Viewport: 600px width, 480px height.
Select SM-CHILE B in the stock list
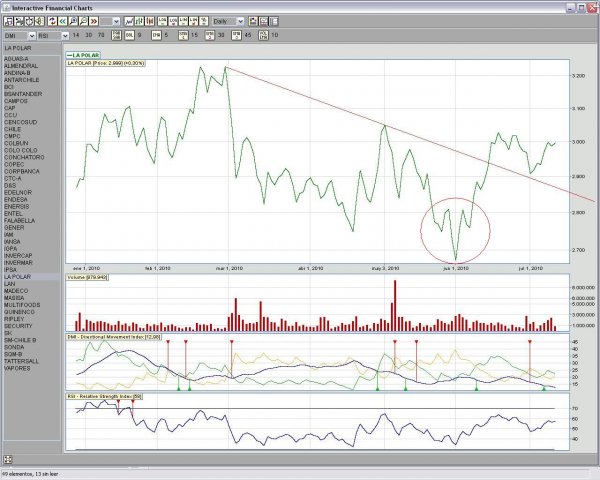20,340
